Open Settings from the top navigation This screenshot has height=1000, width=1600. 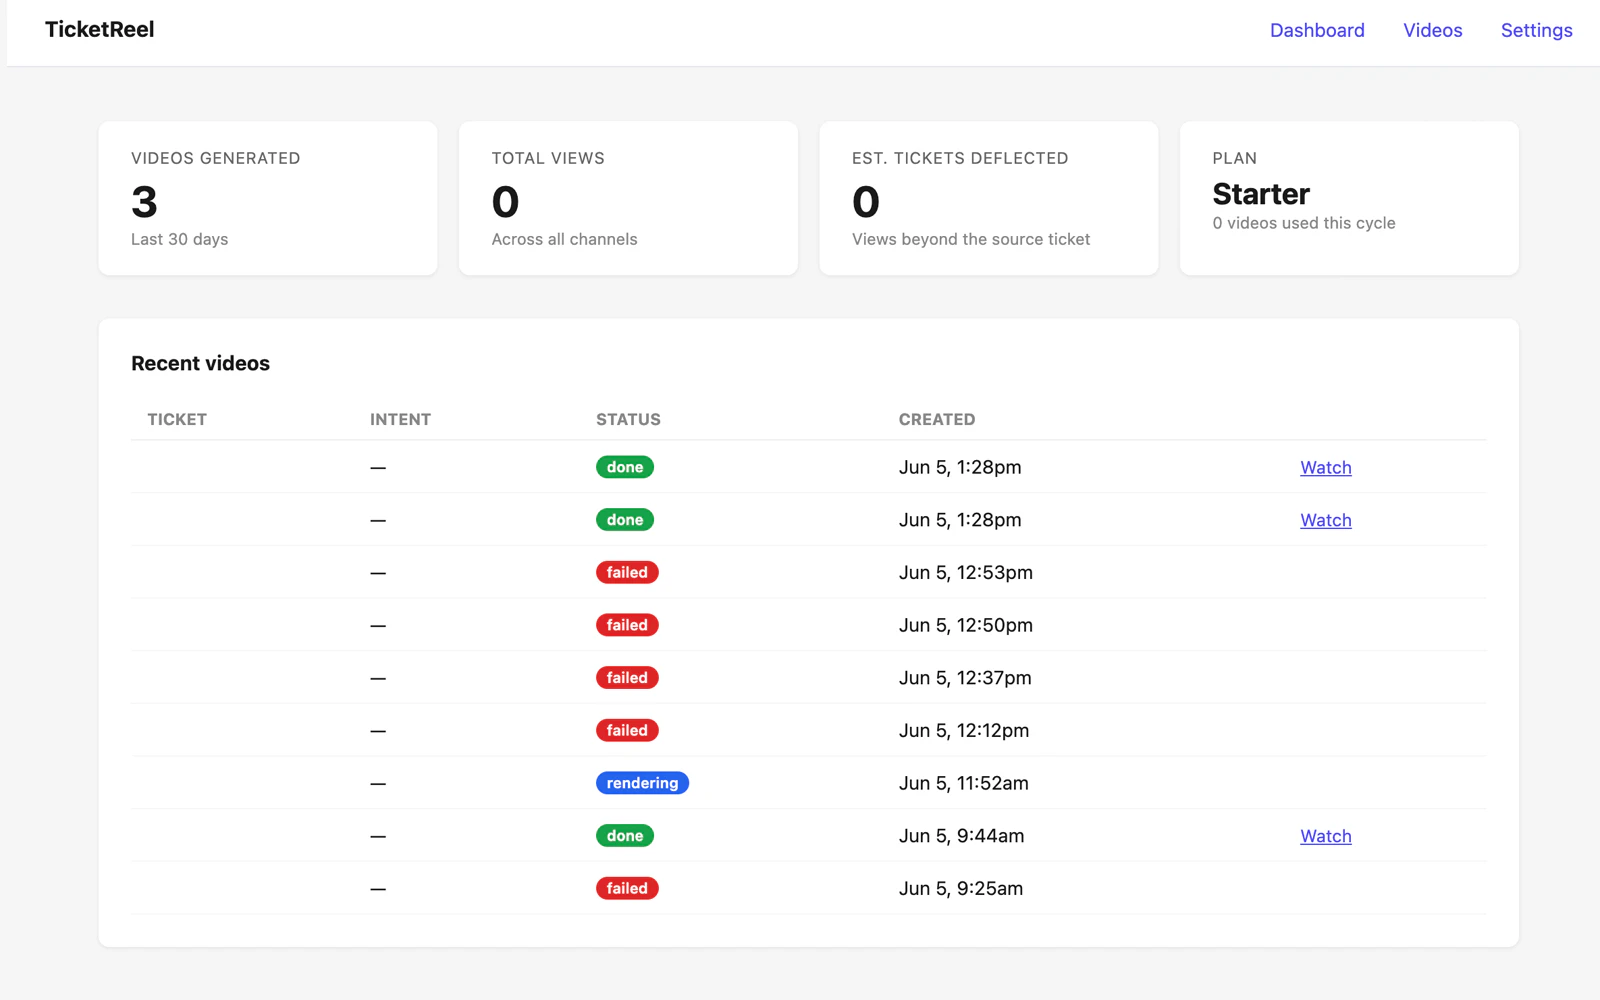pyautogui.click(x=1536, y=30)
